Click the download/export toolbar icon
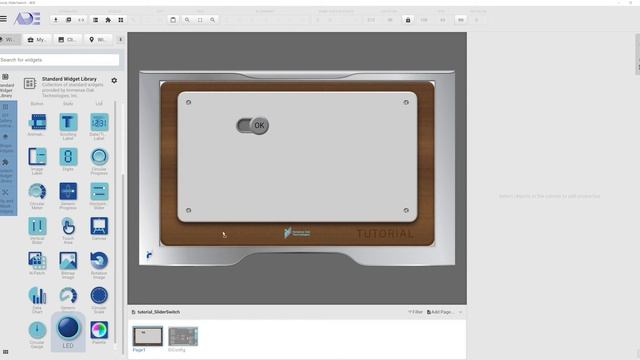Image resolution: width=640 pixels, height=360 pixels. pos(56,20)
